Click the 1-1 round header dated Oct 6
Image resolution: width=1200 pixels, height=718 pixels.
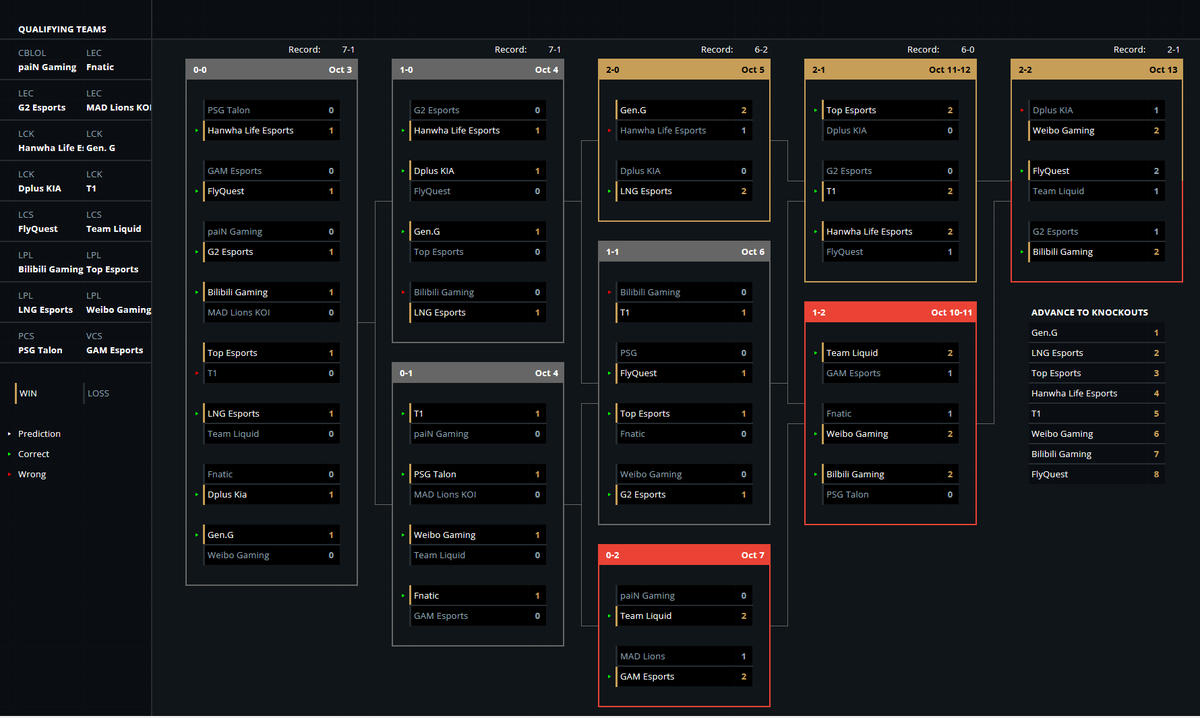[684, 252]
